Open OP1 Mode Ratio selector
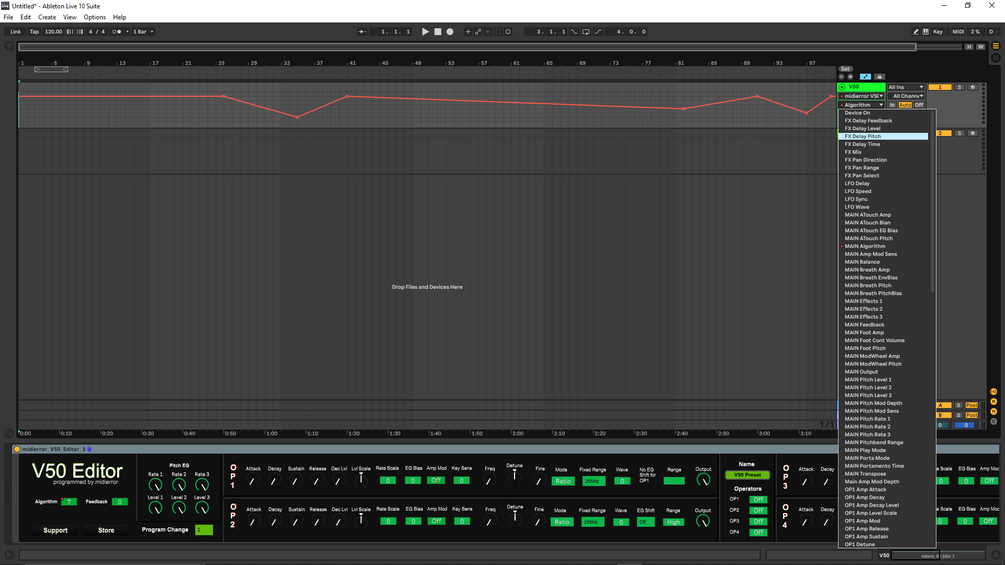Image resolution: width=1005 pixels, height=565 pixels. (x=563, y=481)
